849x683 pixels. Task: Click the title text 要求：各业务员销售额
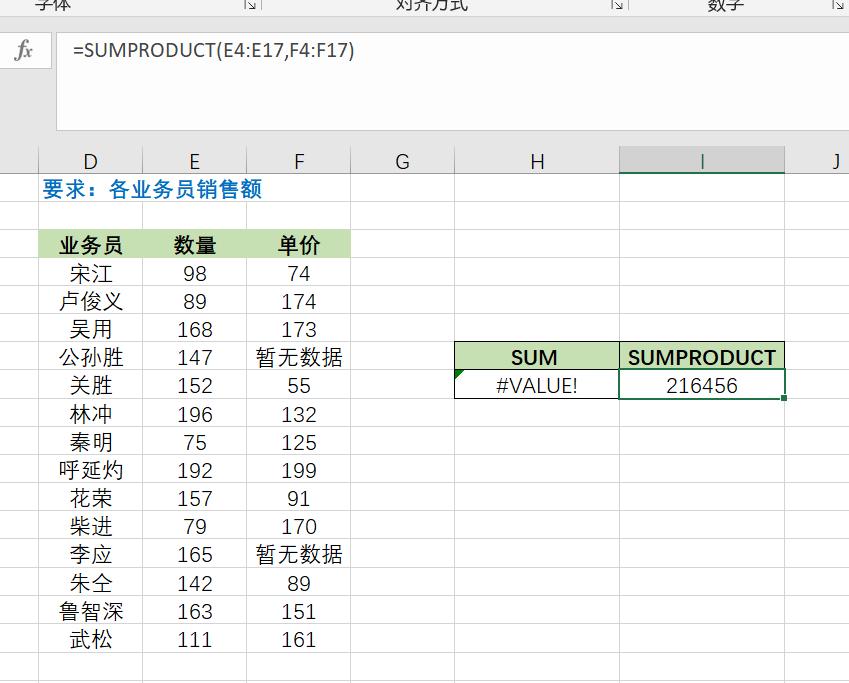coord(152,189)
